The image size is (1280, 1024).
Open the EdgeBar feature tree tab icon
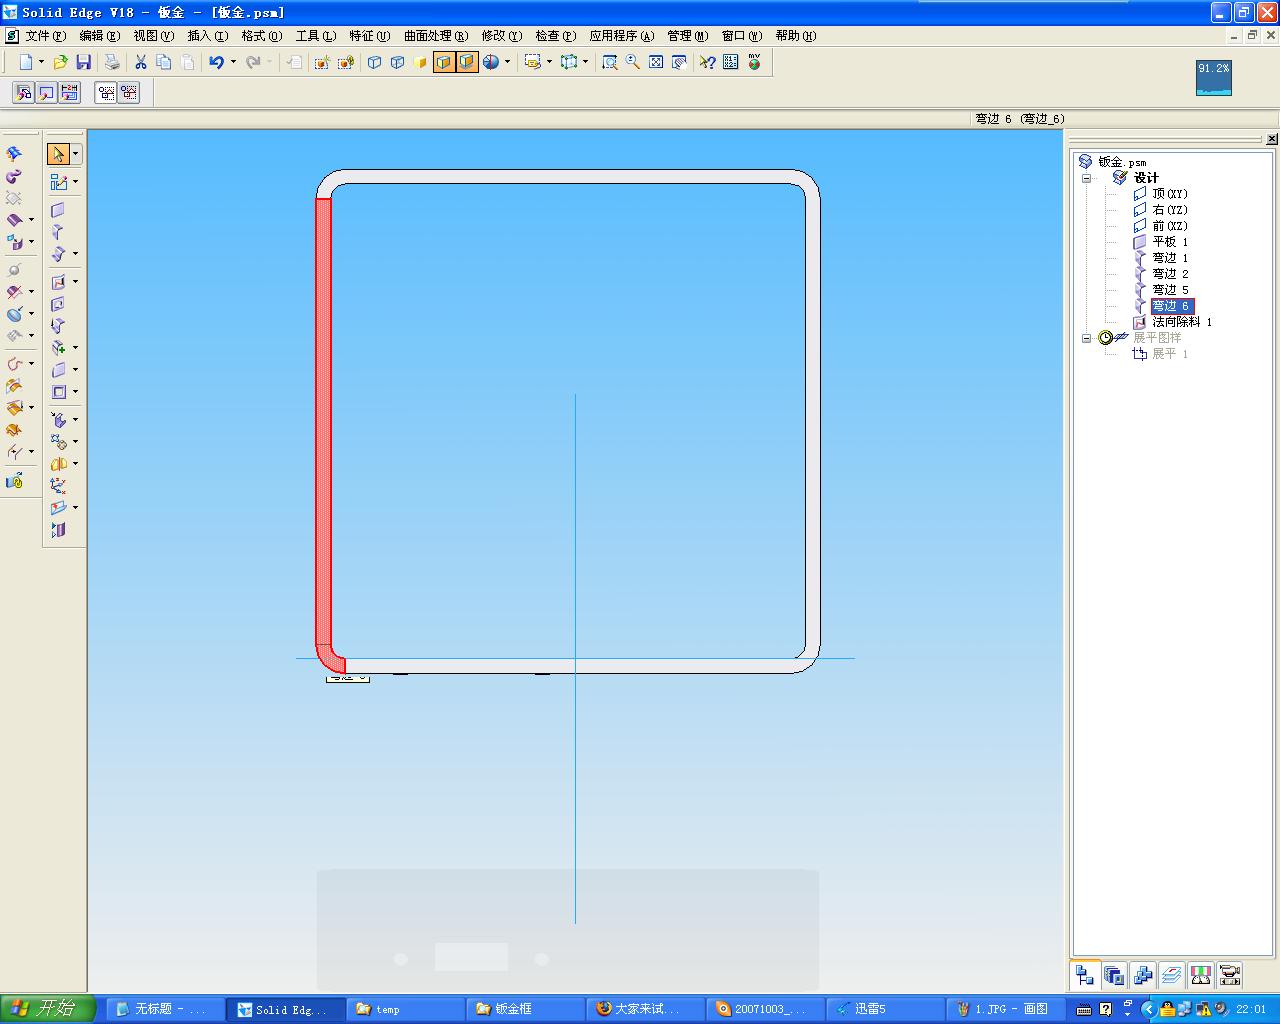point(1085,974)
